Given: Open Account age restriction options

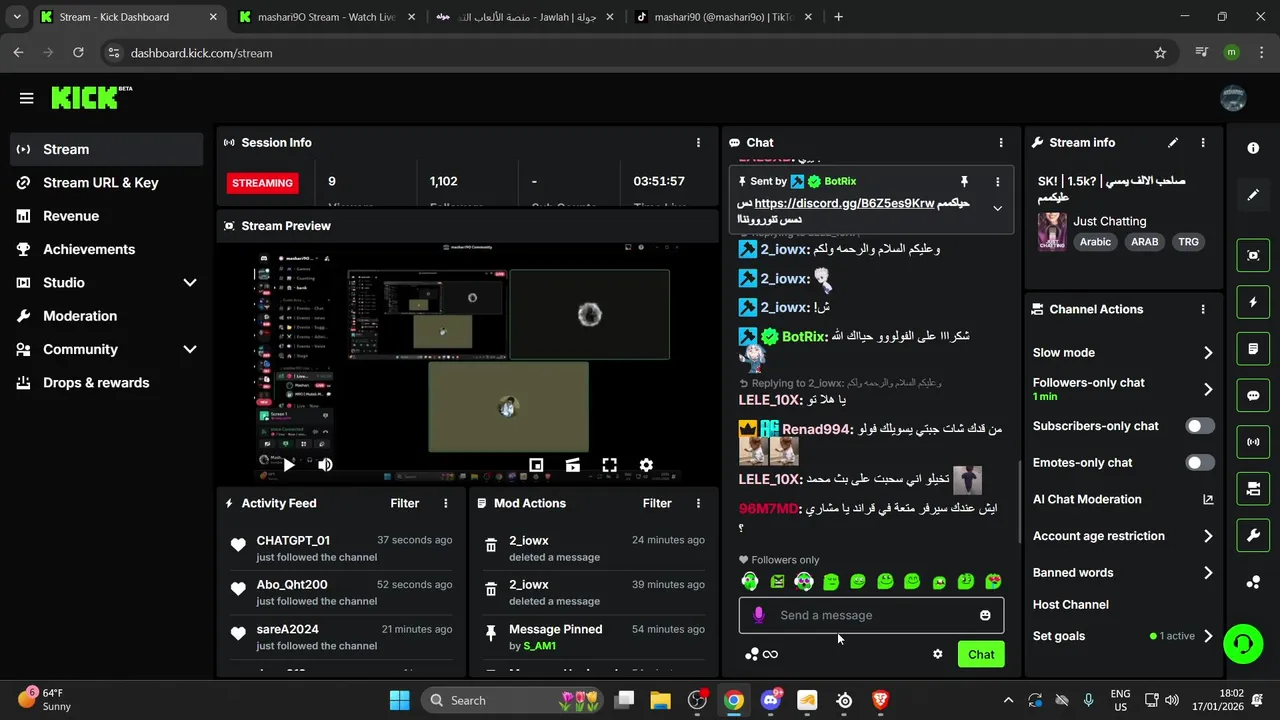Looking at the screenshot, I should [x=1123, y=536].
